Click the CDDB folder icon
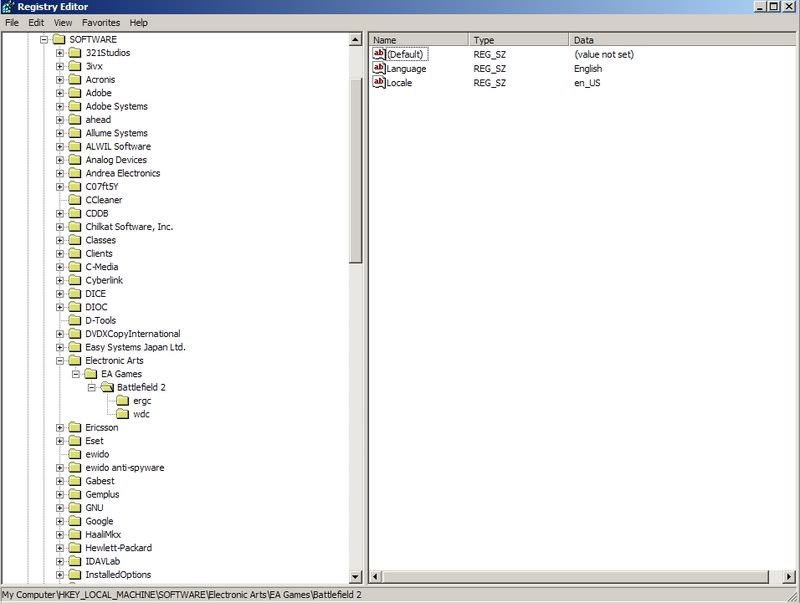Screen dimensions: 800x603 pyautogui.click(x=75, y=213)
